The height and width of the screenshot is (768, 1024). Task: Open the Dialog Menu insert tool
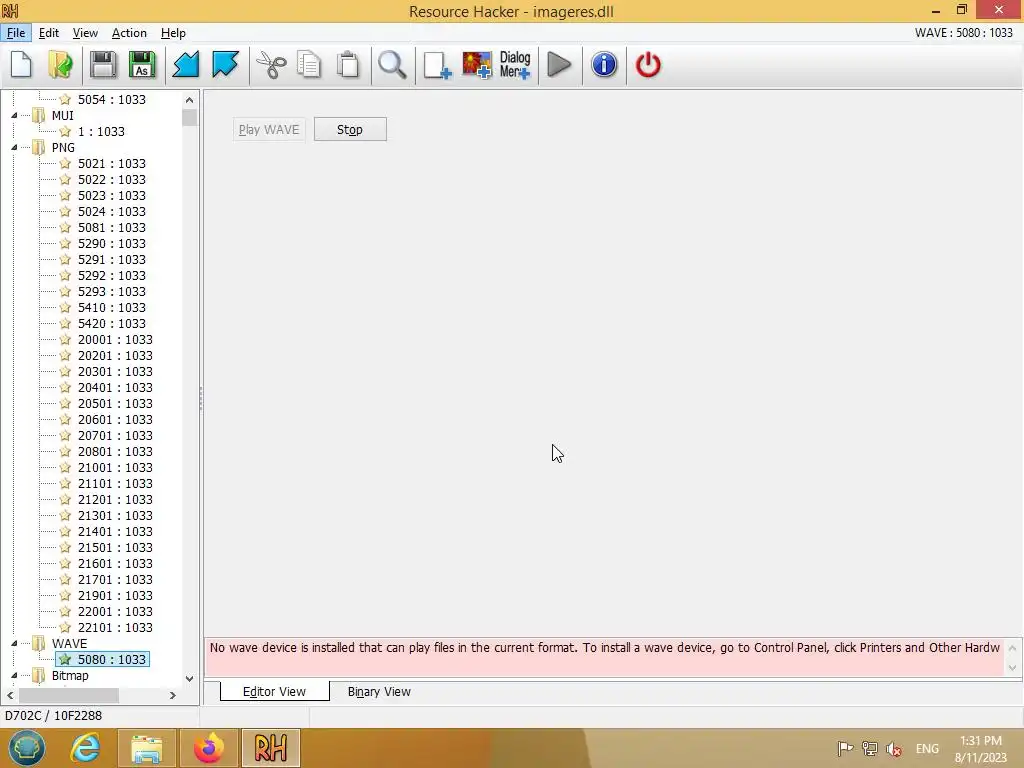click(515, 65)
